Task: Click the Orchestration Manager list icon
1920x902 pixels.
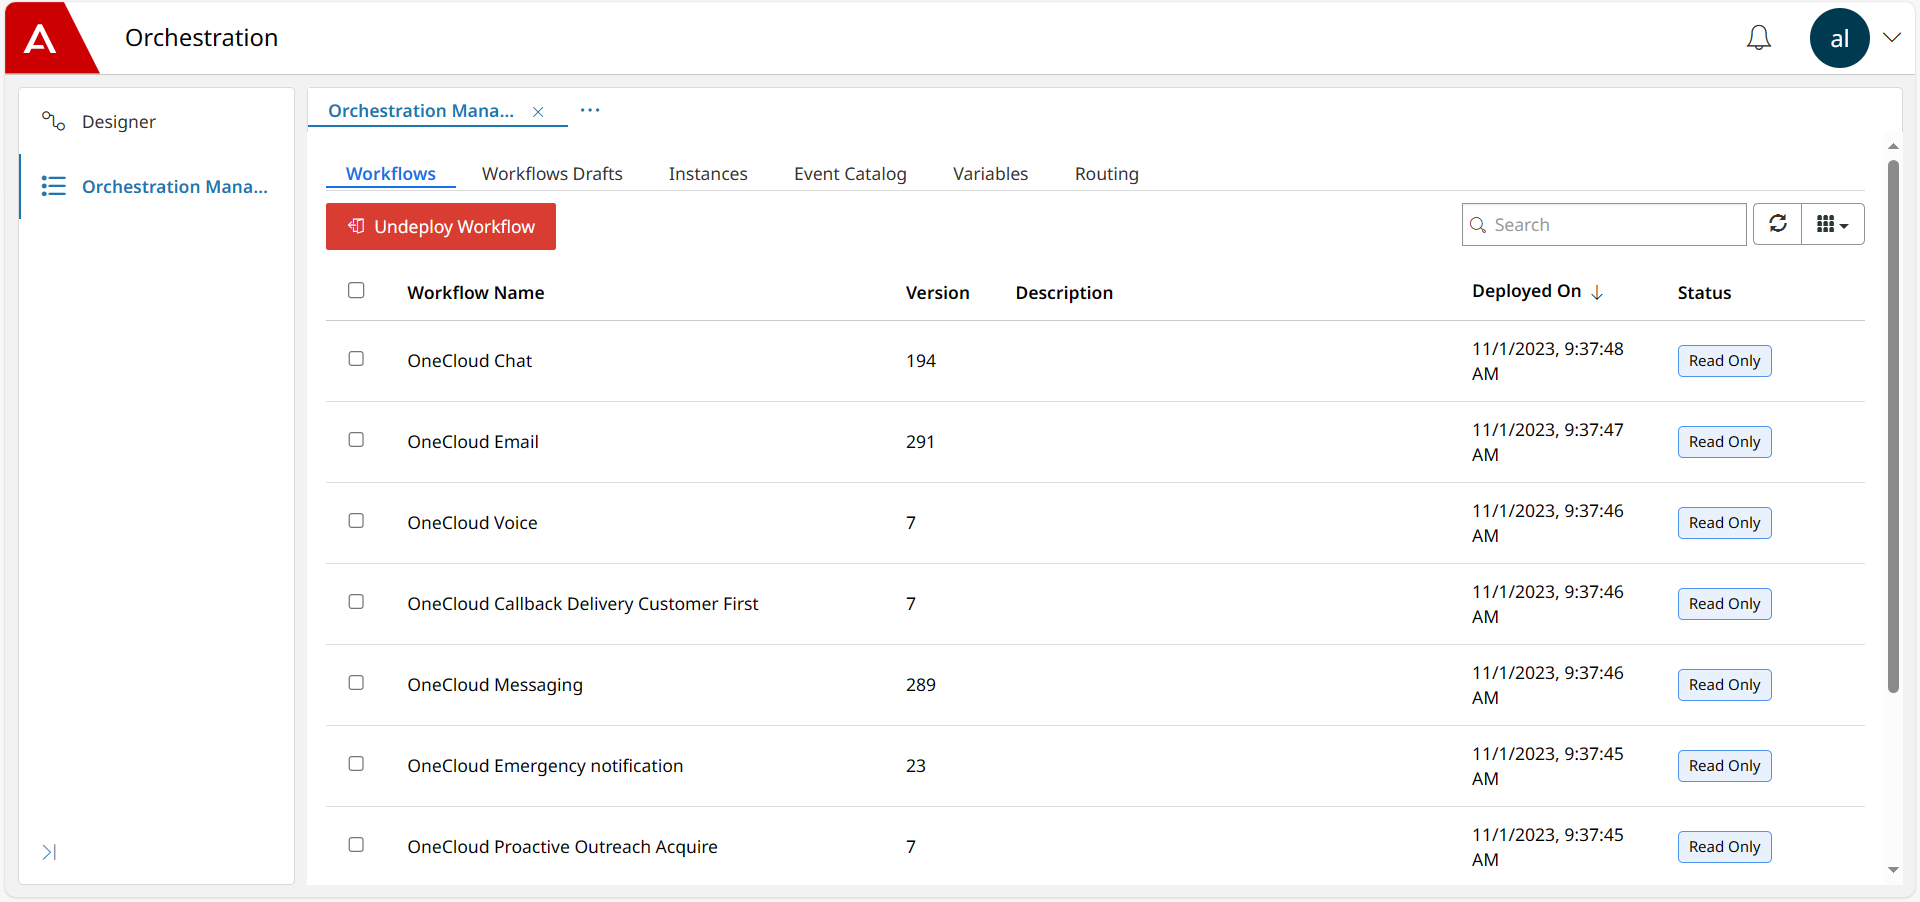Action: click(x=53, y=187)
